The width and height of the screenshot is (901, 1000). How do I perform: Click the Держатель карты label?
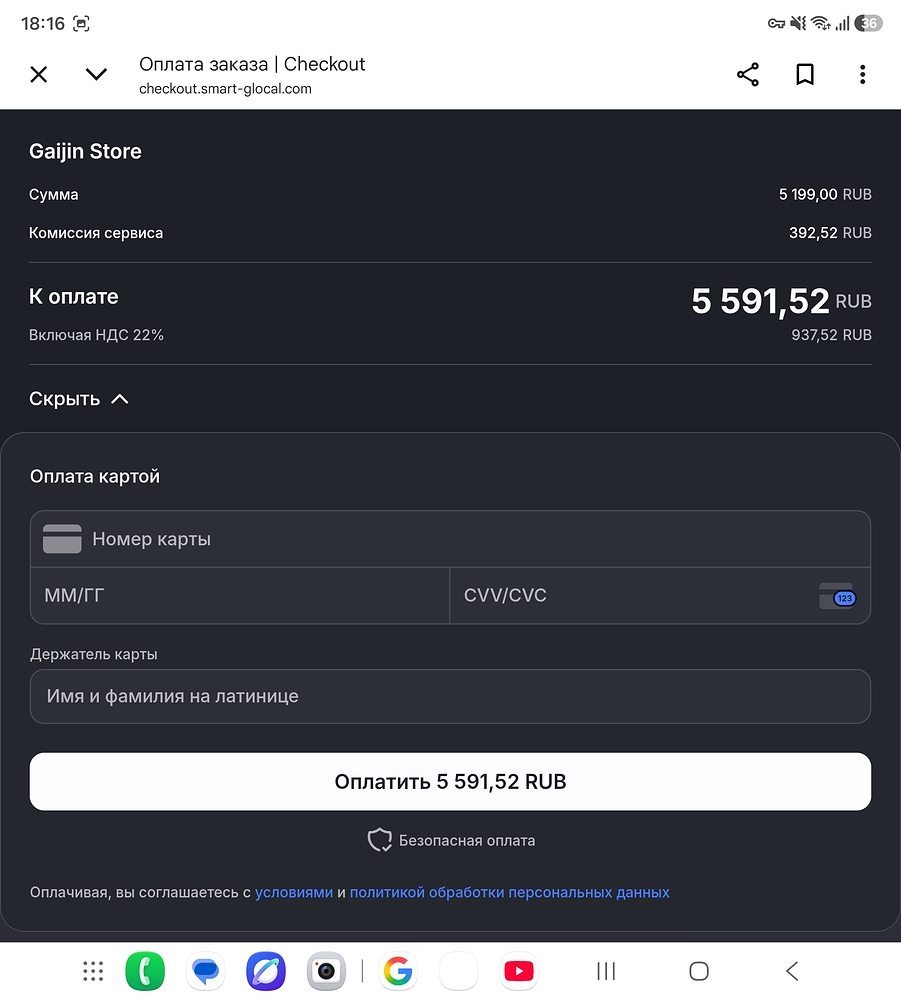point(94,654)
